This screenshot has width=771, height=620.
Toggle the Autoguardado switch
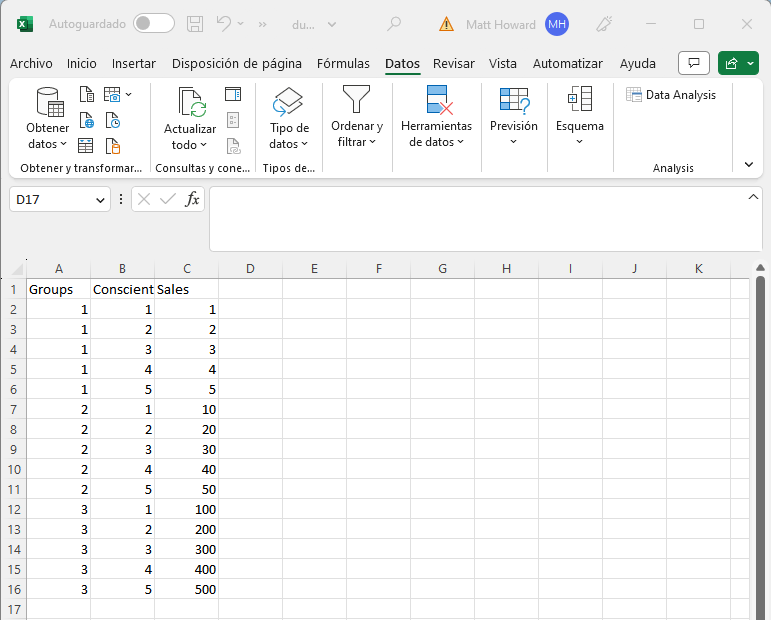(153, 24)
